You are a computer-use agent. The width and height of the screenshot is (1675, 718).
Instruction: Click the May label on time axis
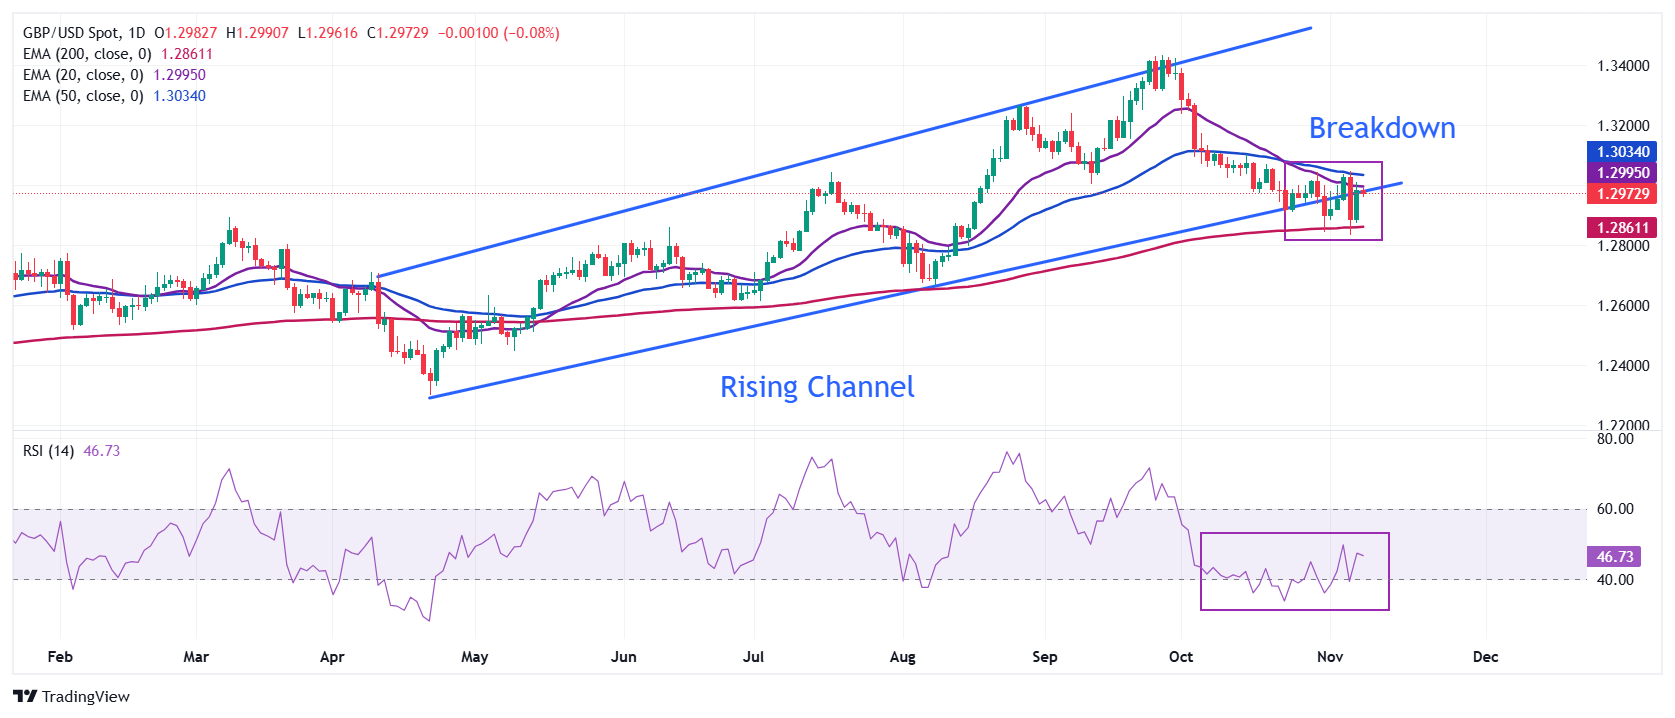[x=474, y=657]
